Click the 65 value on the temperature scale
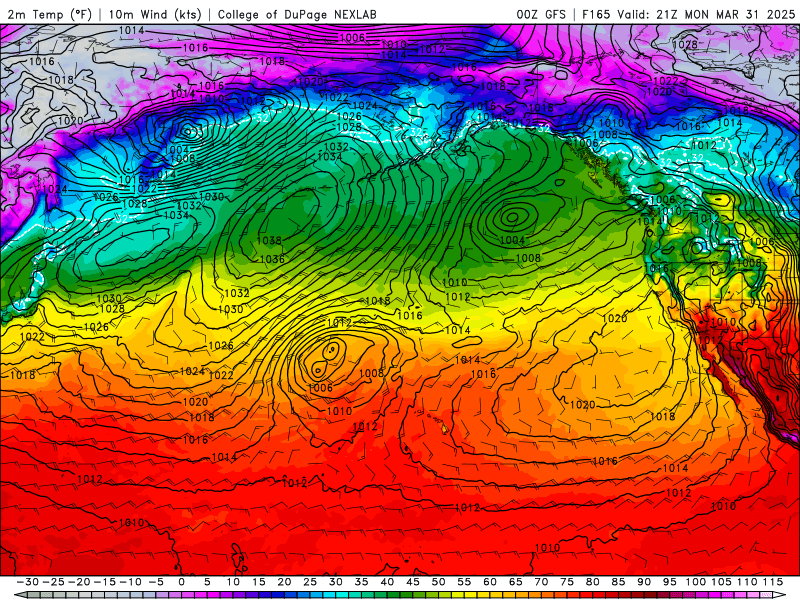800x600 pixels. pyautogui.click(x=515, y=582)
